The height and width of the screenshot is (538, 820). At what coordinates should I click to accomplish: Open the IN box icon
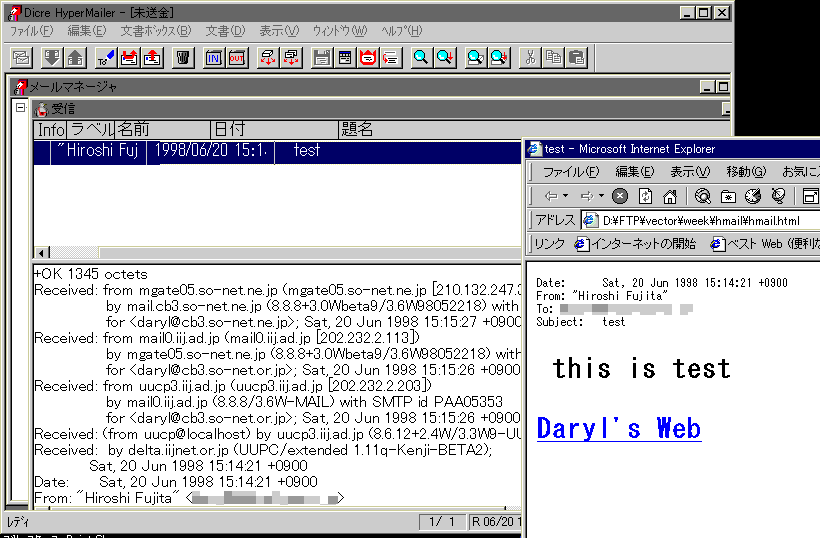point(213,58)
